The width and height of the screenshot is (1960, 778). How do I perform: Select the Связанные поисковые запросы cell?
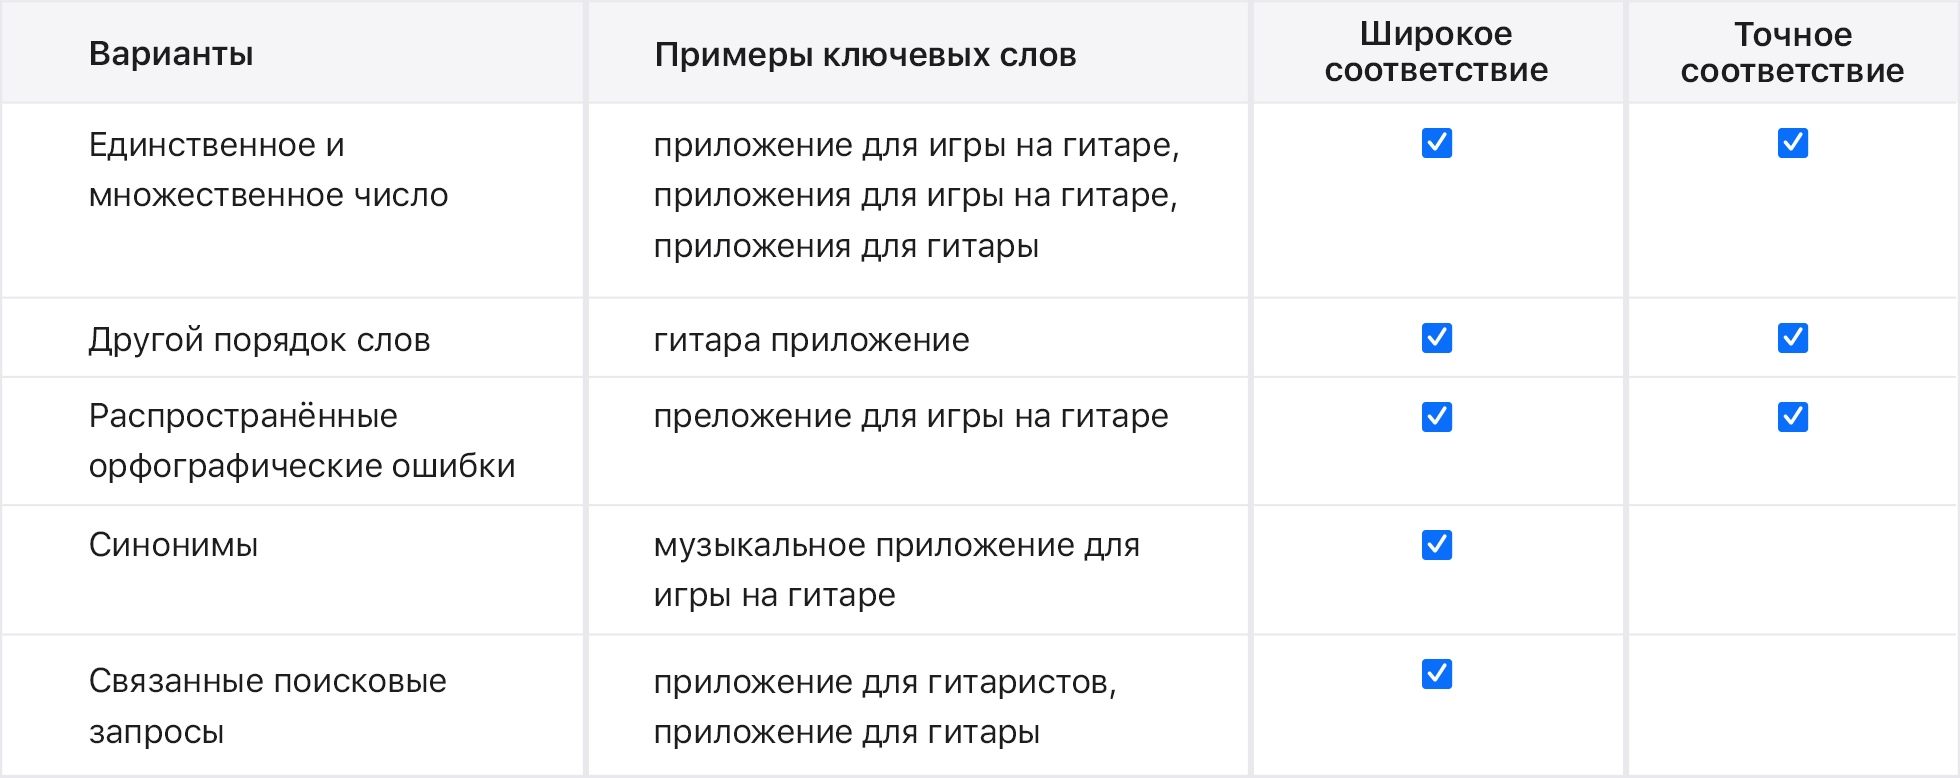click(x=267, y=706)
